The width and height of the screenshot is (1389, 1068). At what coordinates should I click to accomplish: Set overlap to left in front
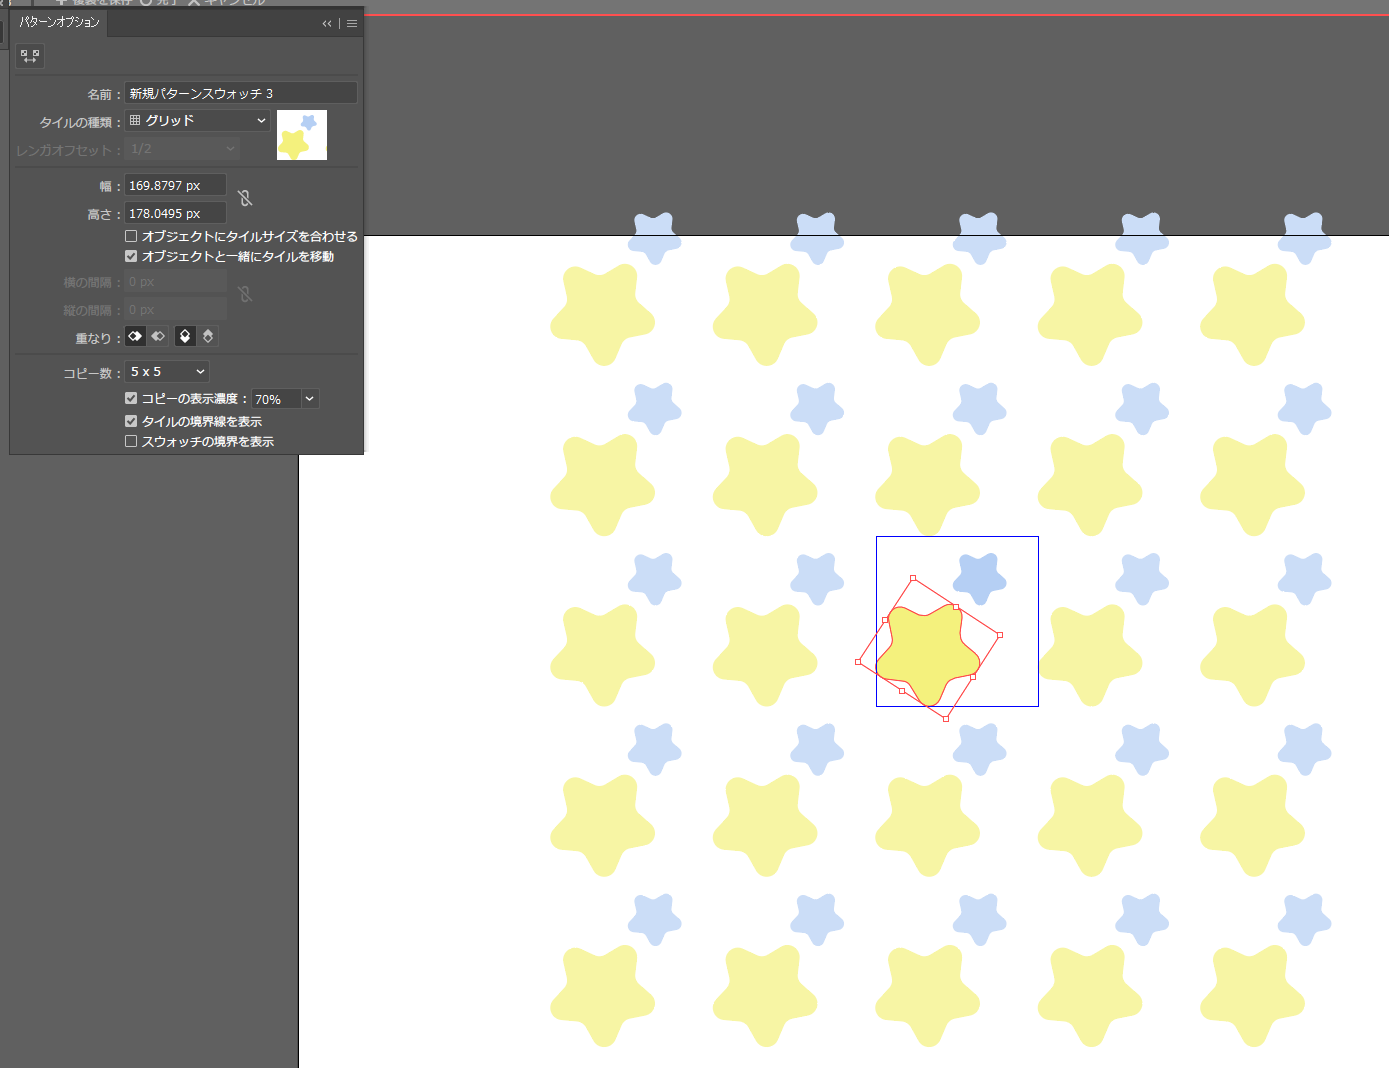pos(135,336)
